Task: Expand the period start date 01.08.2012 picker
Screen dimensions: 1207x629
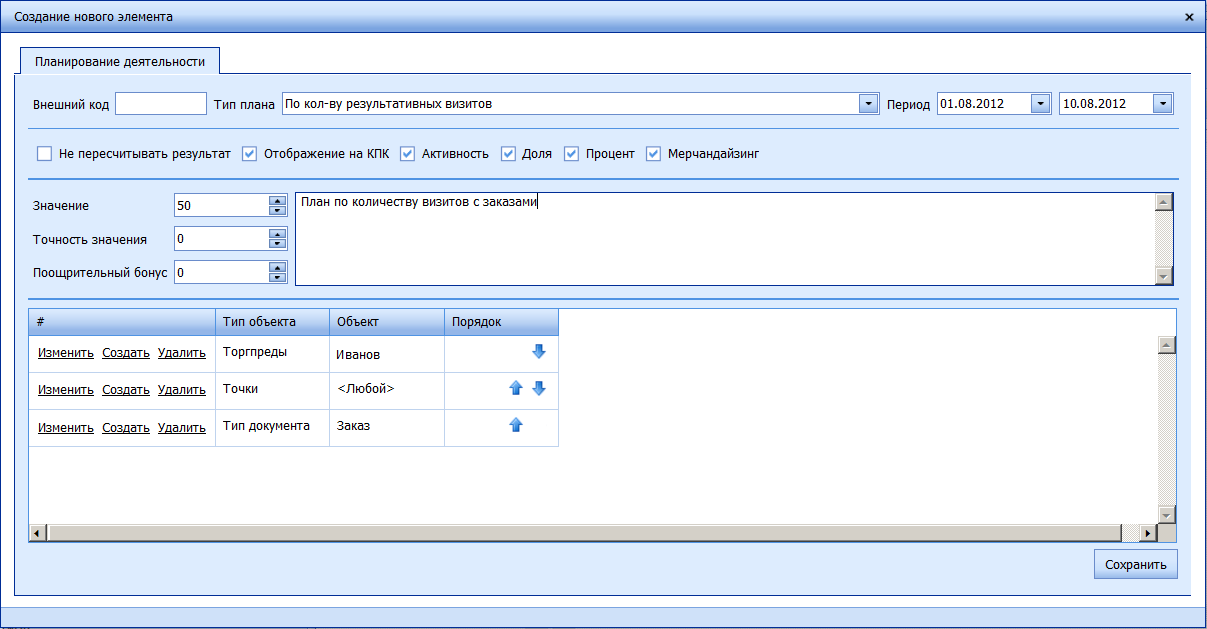Action: (1040, 104)
